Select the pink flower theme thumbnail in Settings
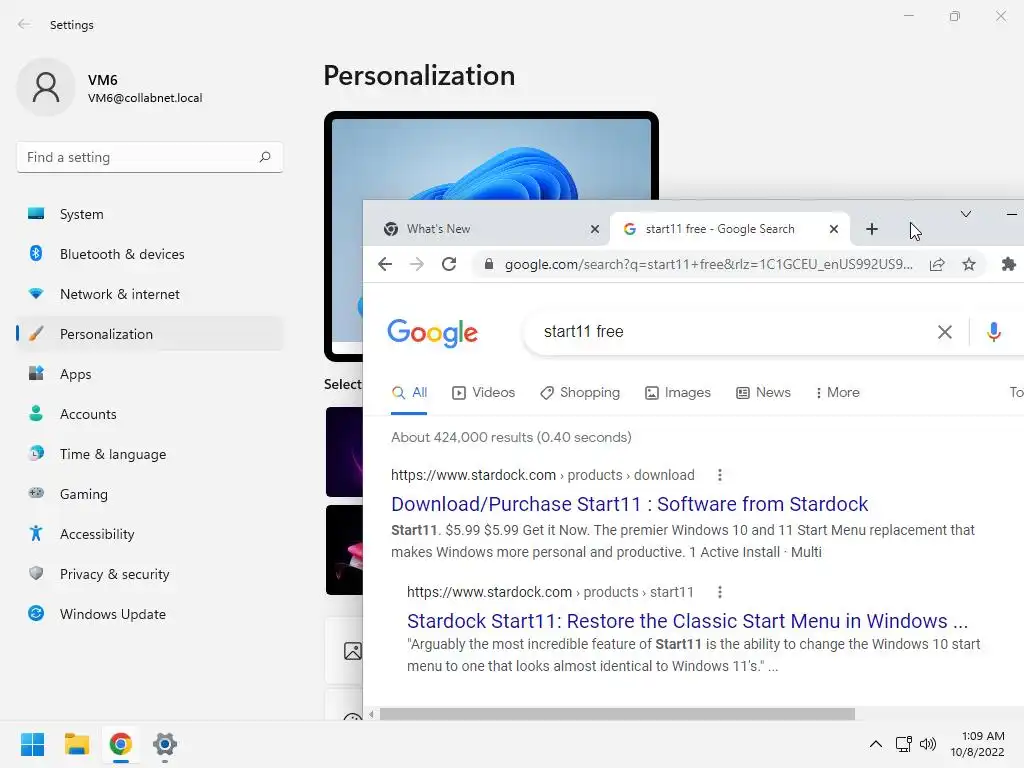The height and width of the screenshot is (768, 1024). click(344, 550)
